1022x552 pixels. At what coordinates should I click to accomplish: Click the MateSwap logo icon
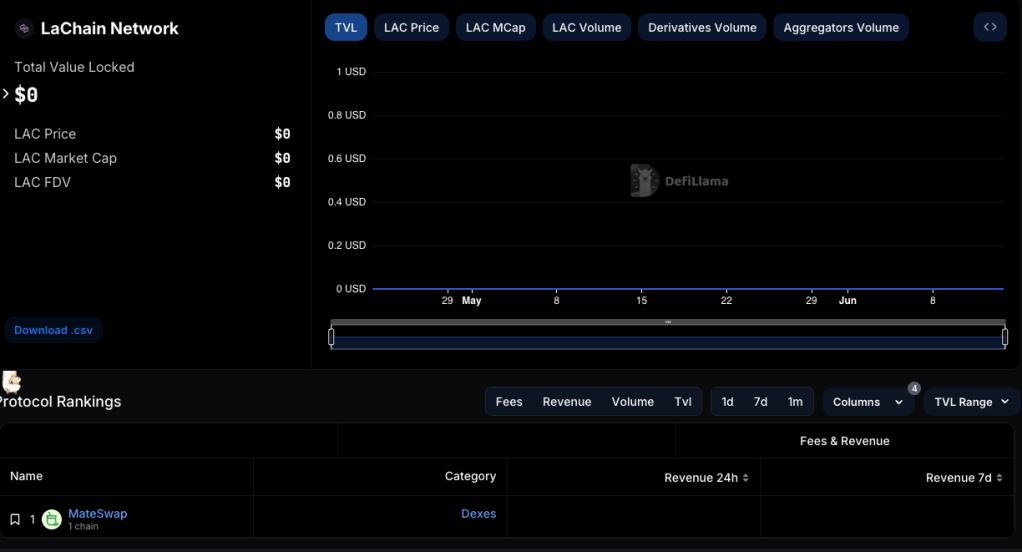(x=52, y=519)
